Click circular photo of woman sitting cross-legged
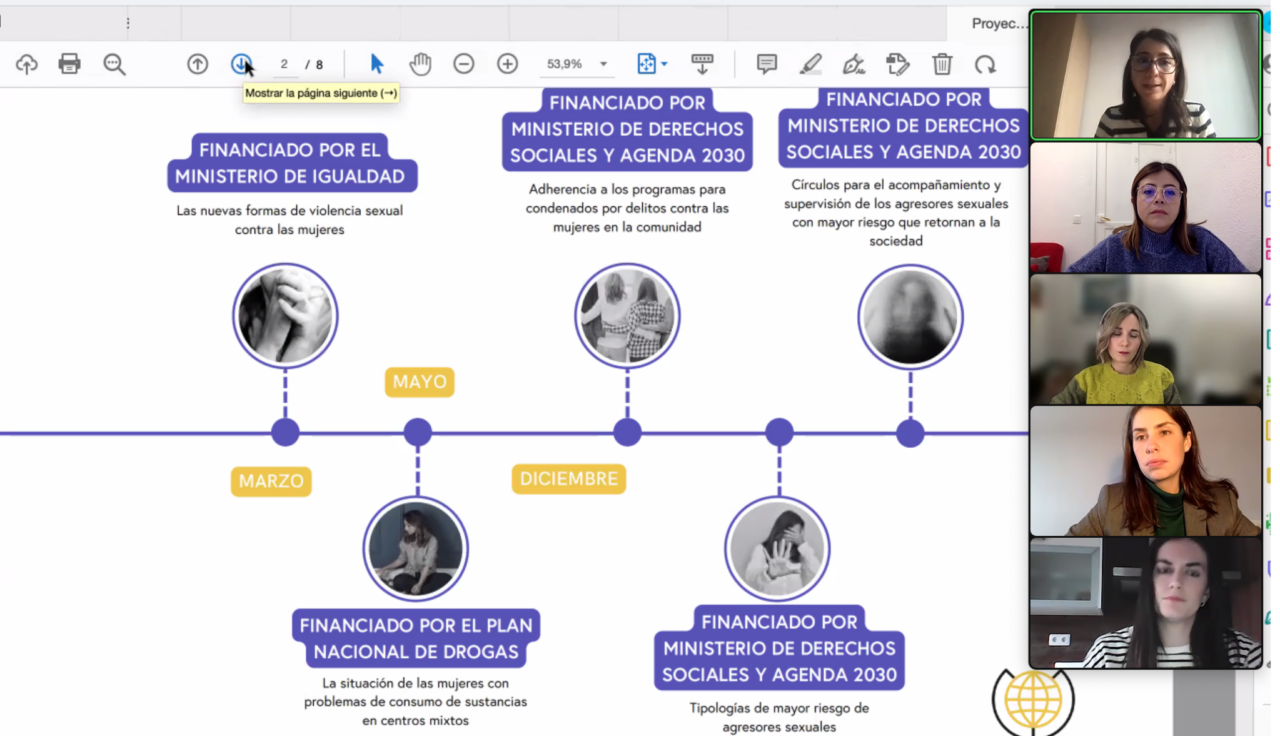The width and height of the screenshot is (1280, 736). [415, 549]
